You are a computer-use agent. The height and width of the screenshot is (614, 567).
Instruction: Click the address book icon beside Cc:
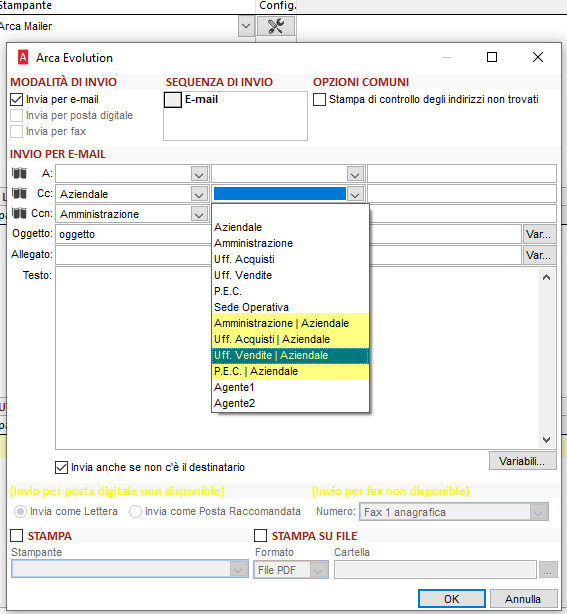19,193
